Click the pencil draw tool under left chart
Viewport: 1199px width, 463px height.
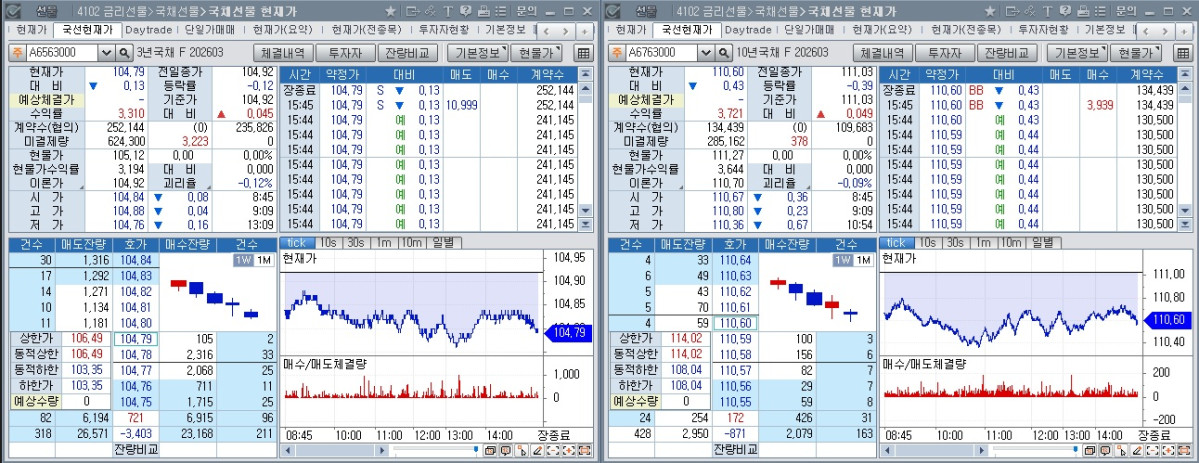pos(538,450)
